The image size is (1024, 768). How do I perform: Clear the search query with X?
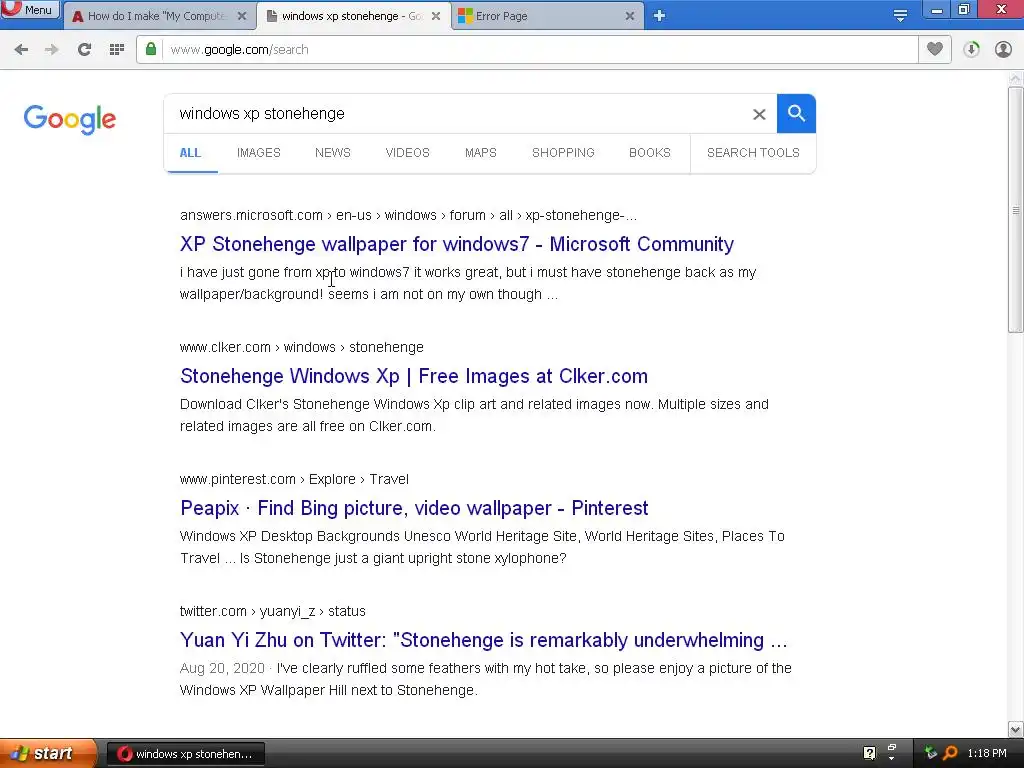tap(759, 114)
